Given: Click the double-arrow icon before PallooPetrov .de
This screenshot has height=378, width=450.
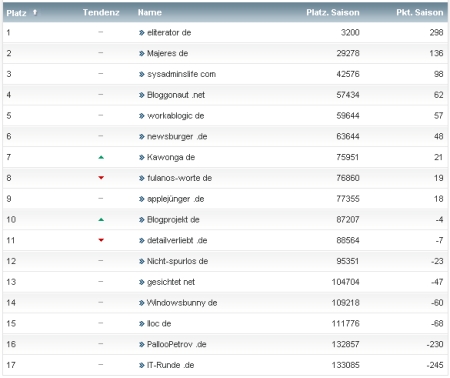Looking at the screenshot, I should (x=142, y=344).
